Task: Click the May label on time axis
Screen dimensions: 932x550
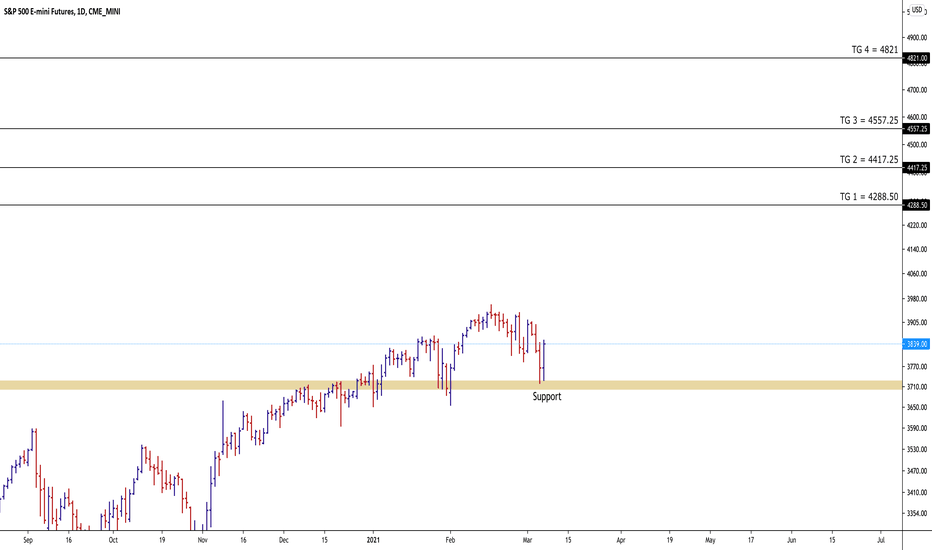Action: point(710,540)
